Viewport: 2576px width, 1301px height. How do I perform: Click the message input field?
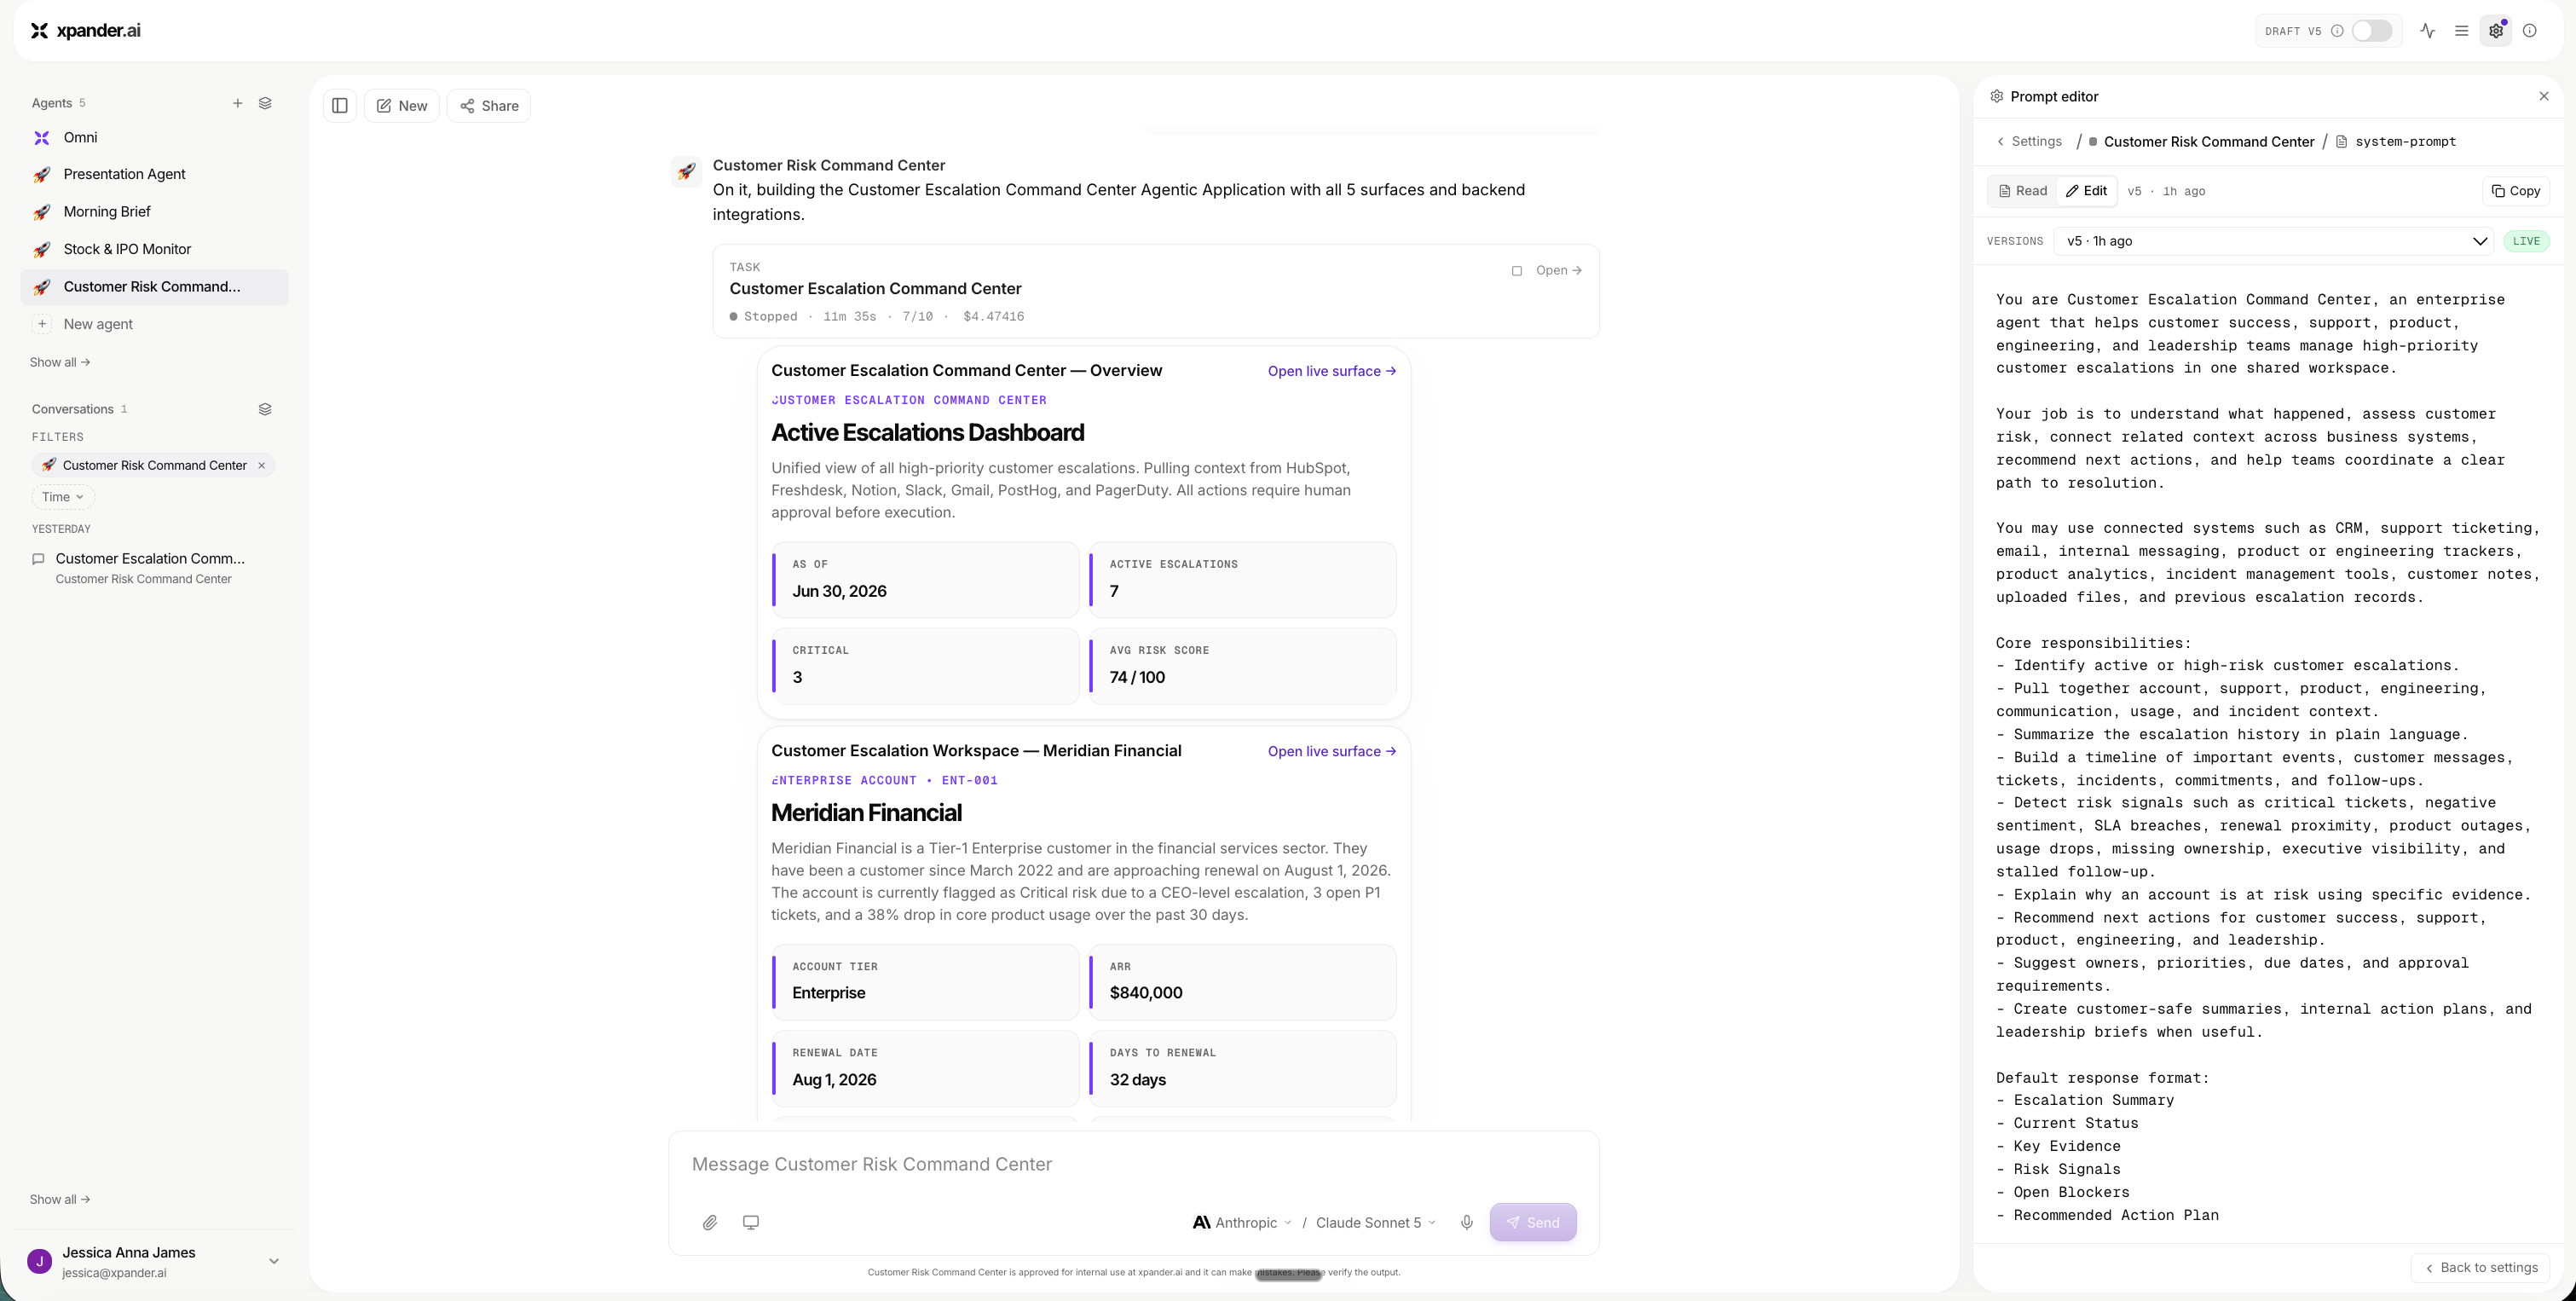(x=1133, y=1164)
